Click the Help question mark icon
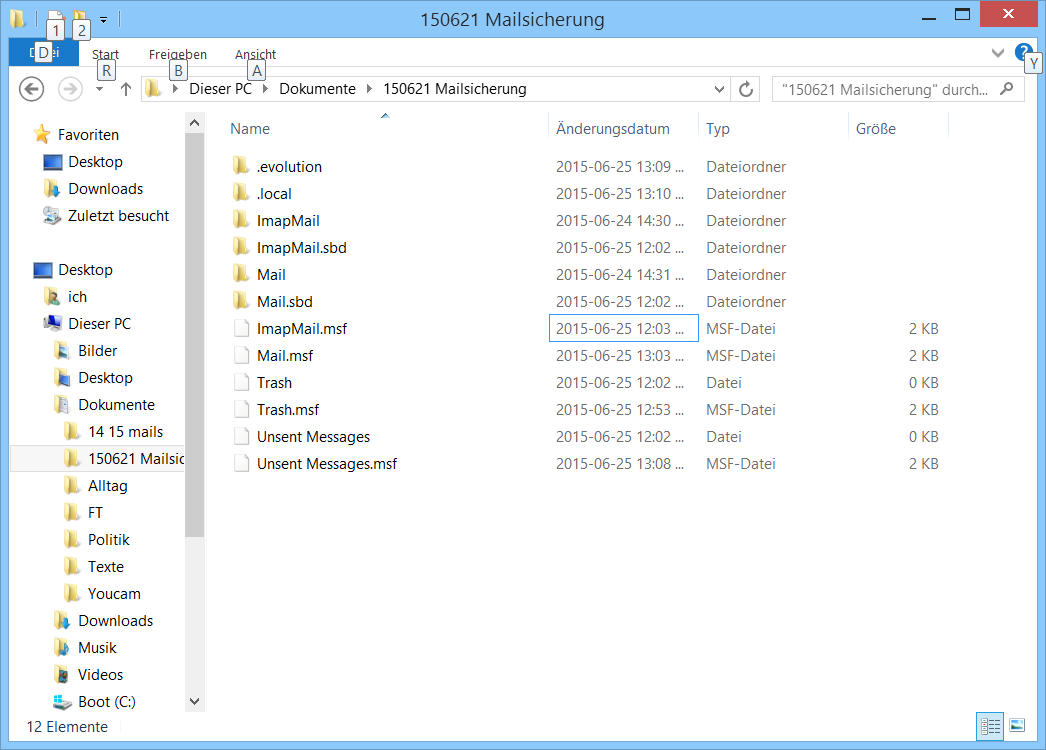Image resolution: width=1046 pixels, height=750 pixels. click(1022, 53)
